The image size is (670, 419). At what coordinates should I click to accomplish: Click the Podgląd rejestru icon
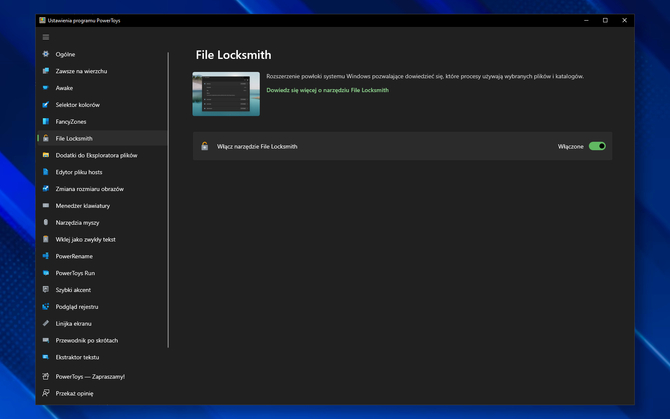point(46,306)
